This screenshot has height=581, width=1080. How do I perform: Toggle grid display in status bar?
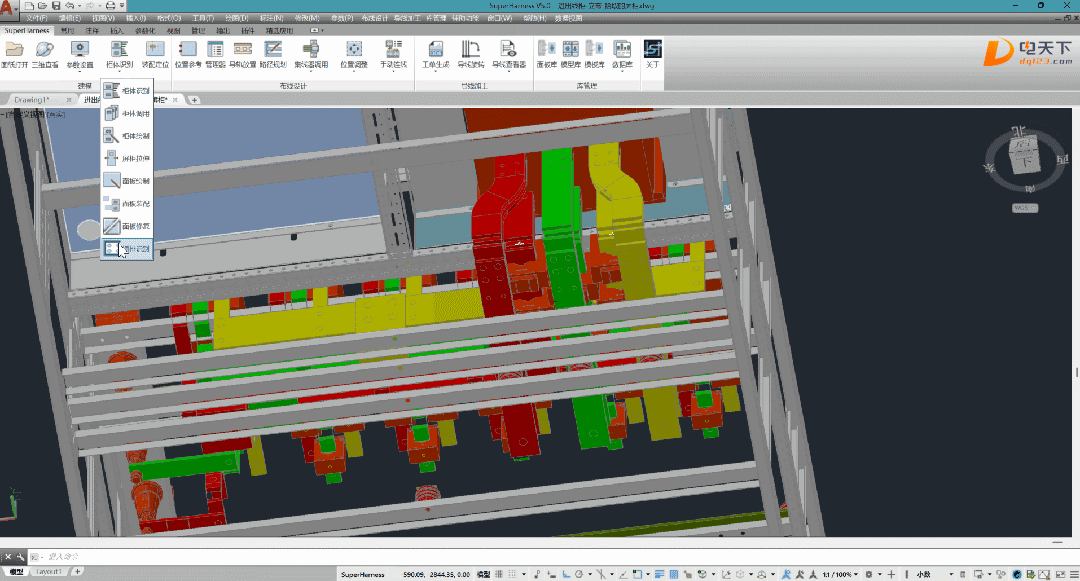[499, 574]
